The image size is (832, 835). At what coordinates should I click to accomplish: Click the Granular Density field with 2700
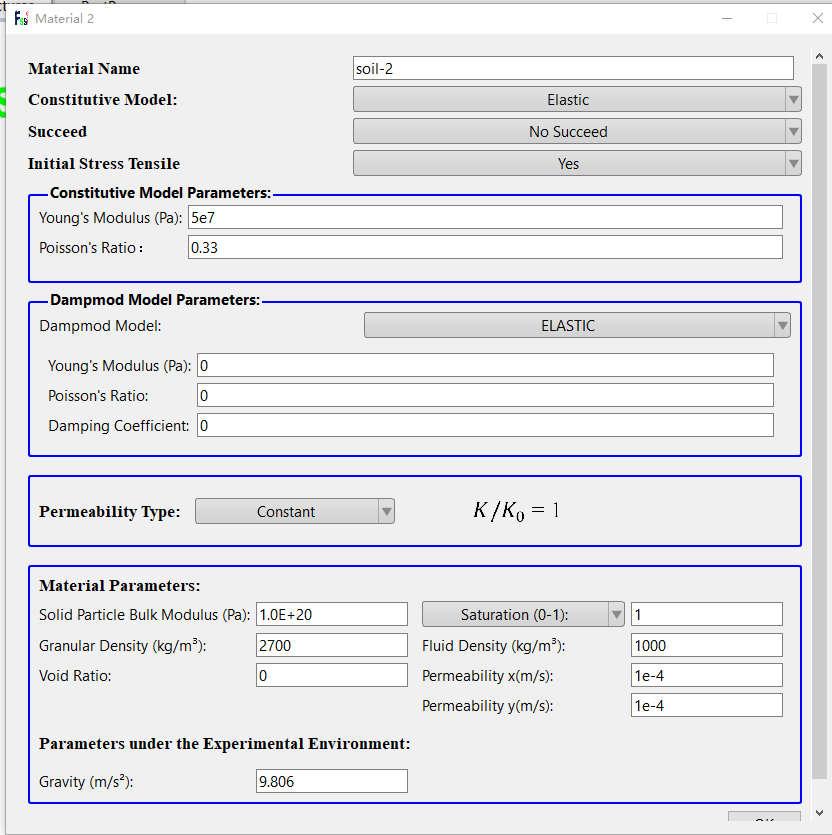click(332, 645)
